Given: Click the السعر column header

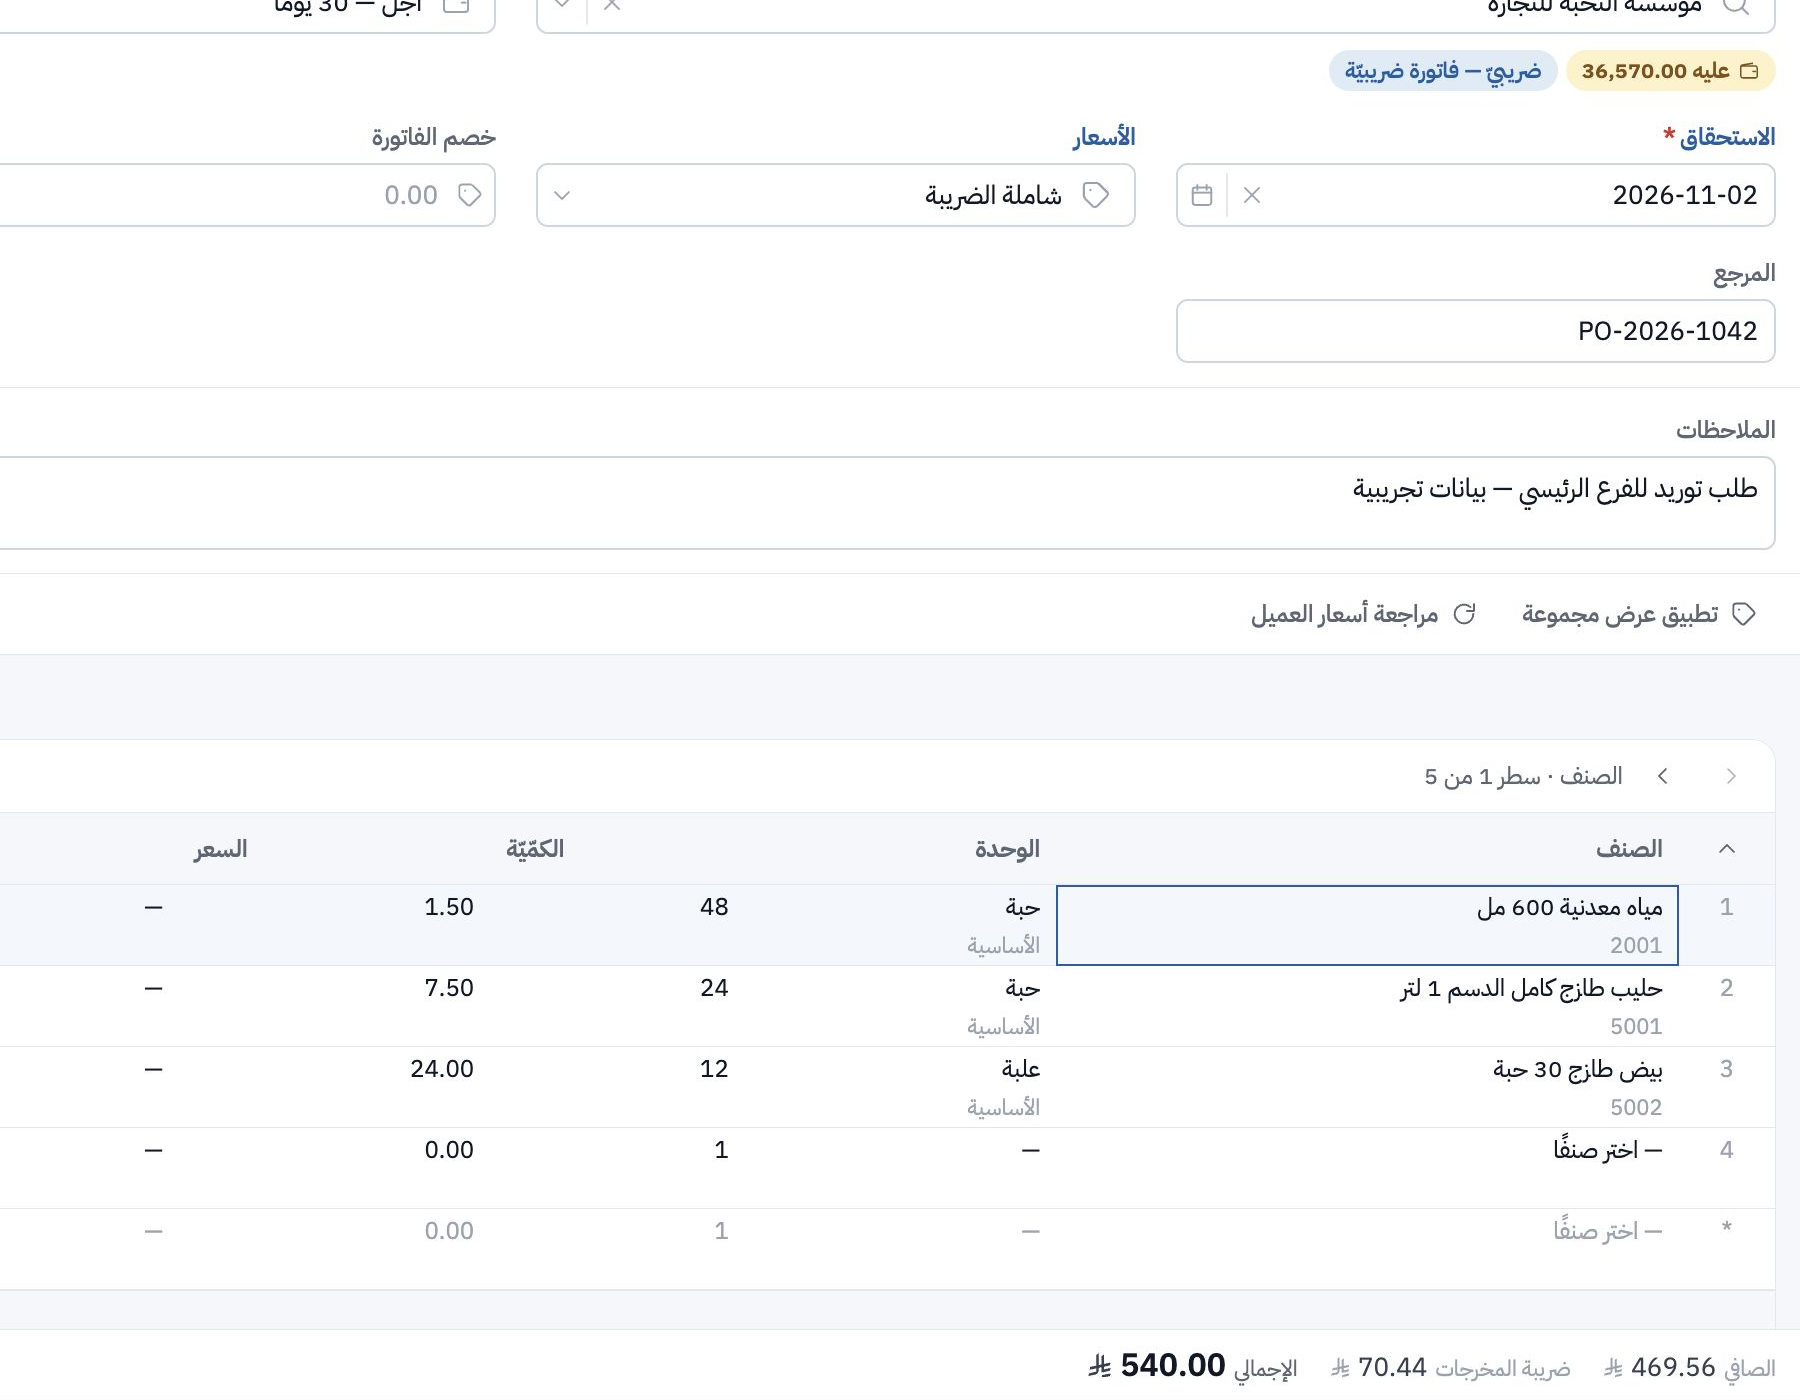Looking at the screenshot, I should point(220,849).
